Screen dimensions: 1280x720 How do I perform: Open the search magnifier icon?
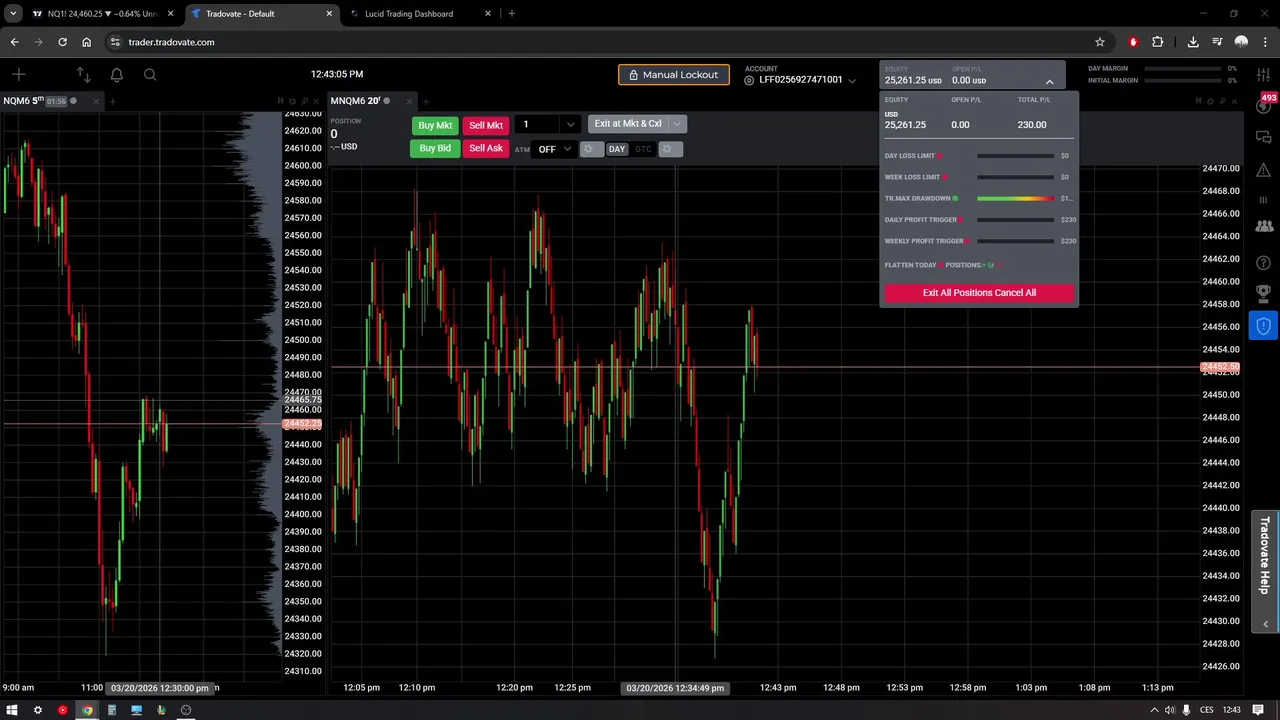point(150,74)
